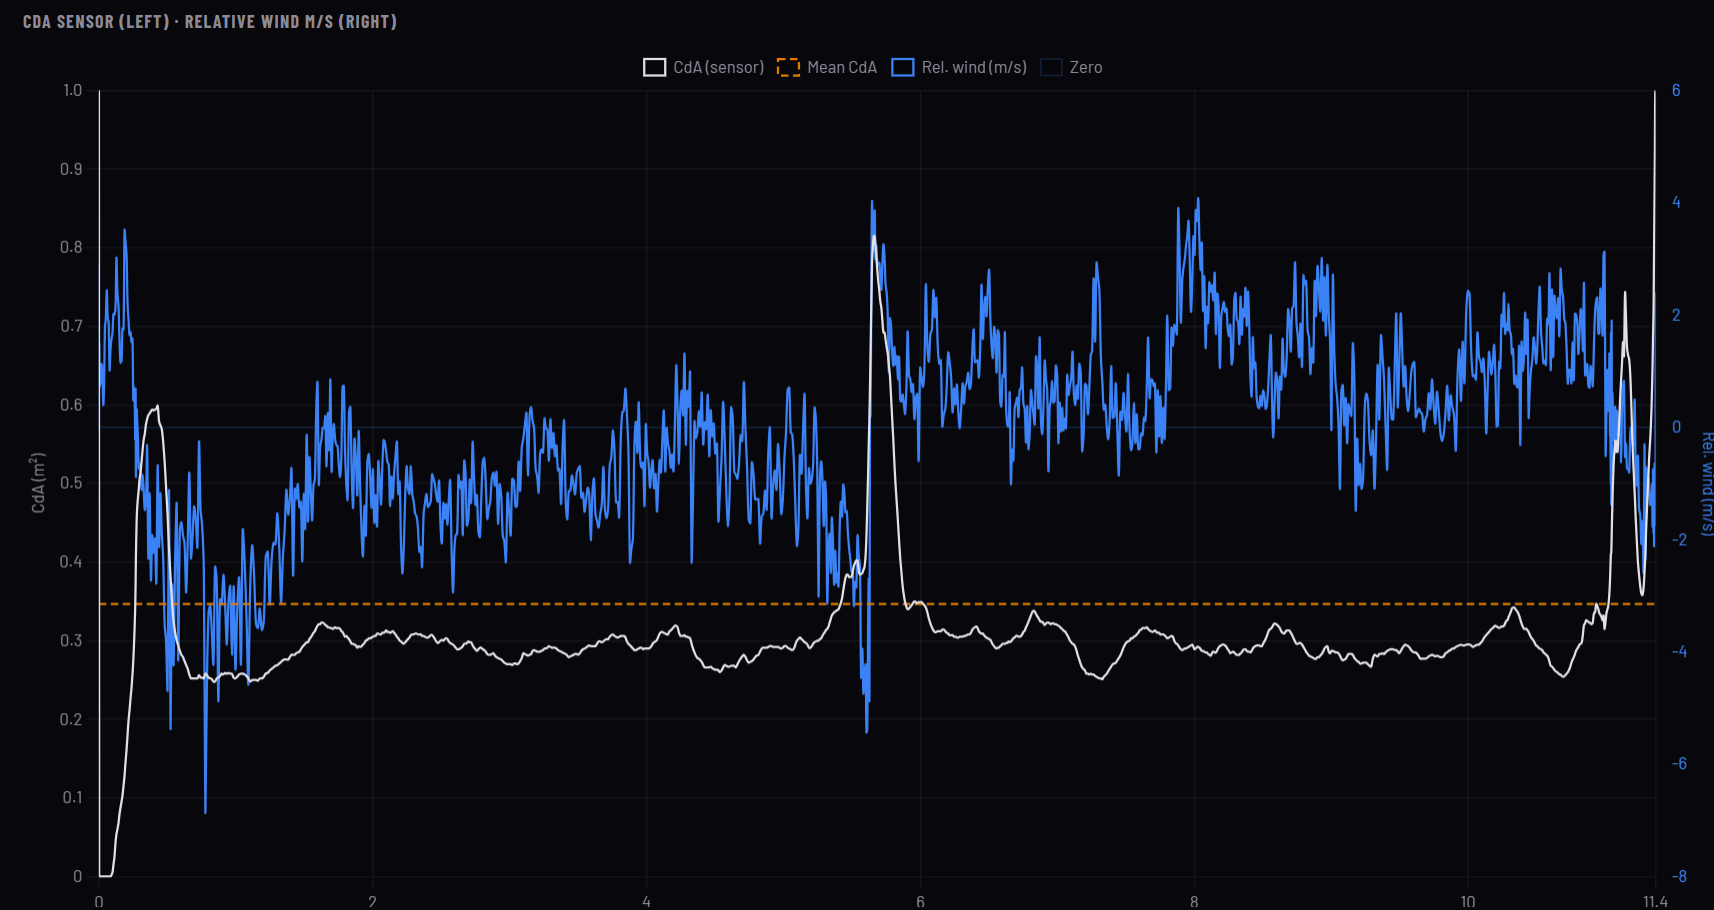
Task: Click the left axis value 0.9
Action: (72, 169)
